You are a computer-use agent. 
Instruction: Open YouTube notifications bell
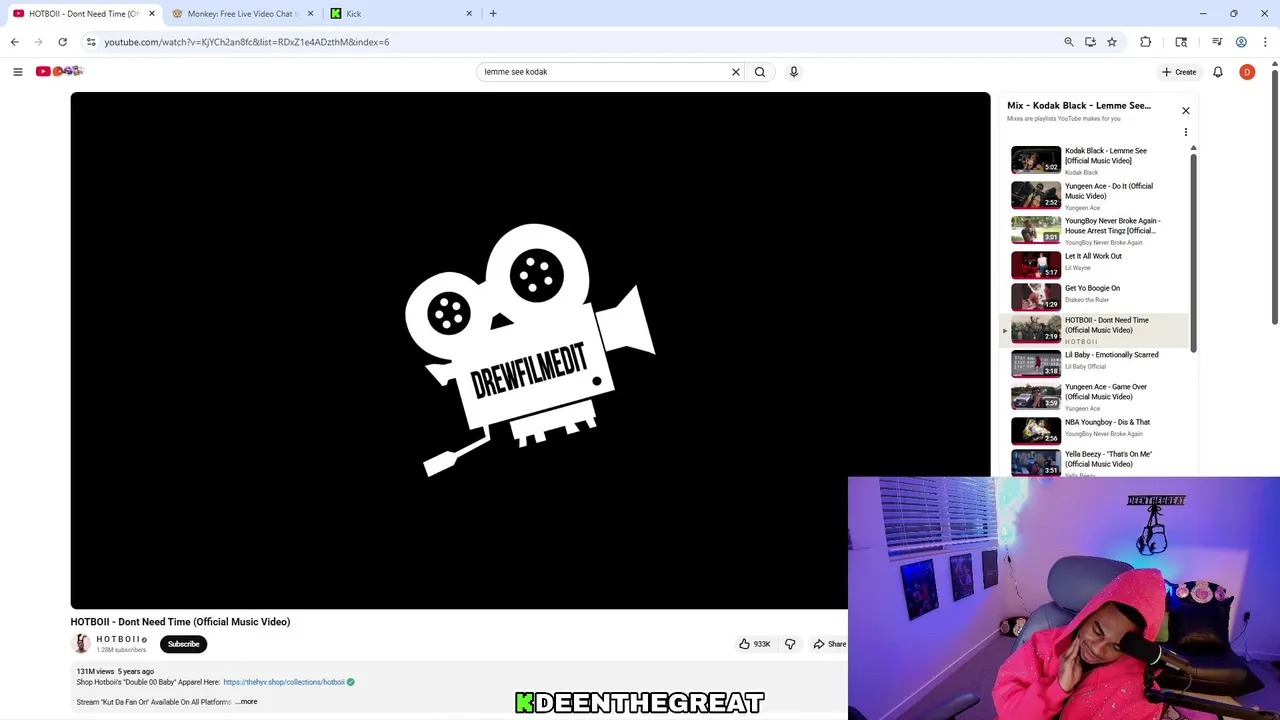[1218, 72]
